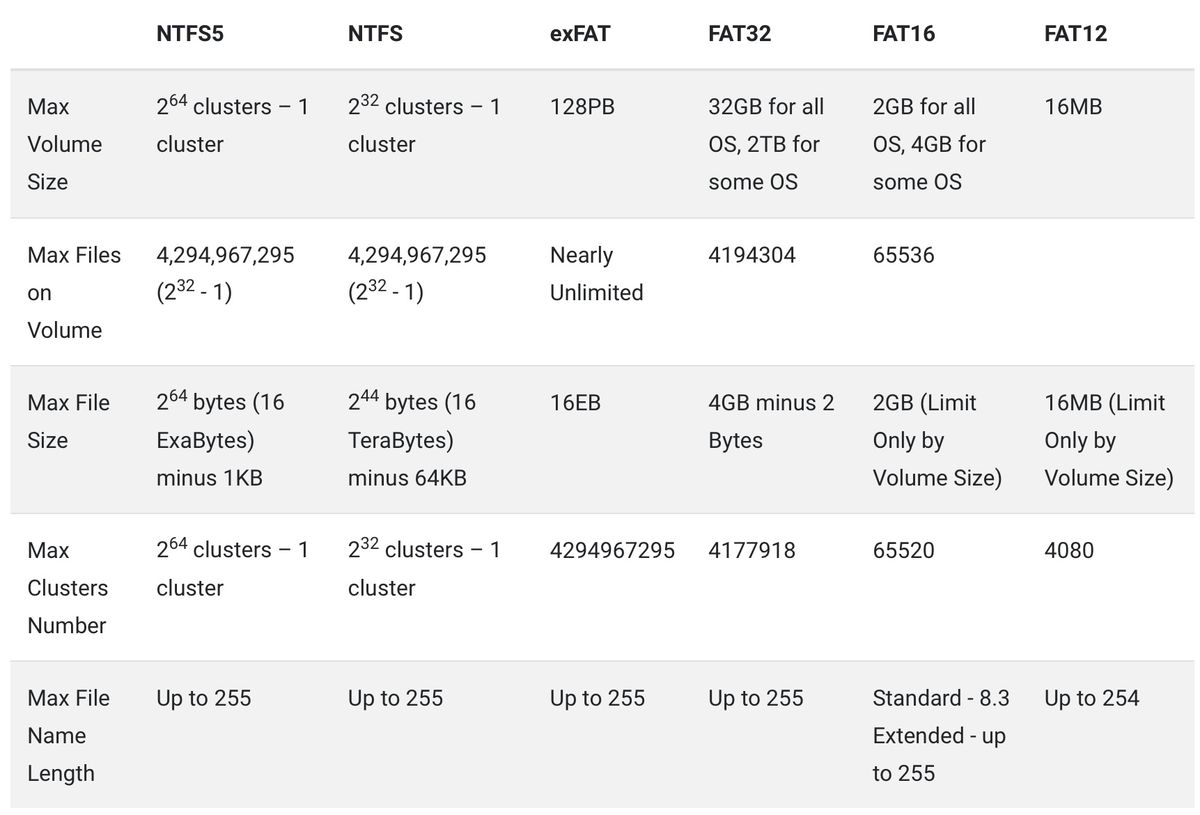Select the 4194304 FAT32 files cell
1200x815 pixels.
pyautogui.click(x=752, y=255)
